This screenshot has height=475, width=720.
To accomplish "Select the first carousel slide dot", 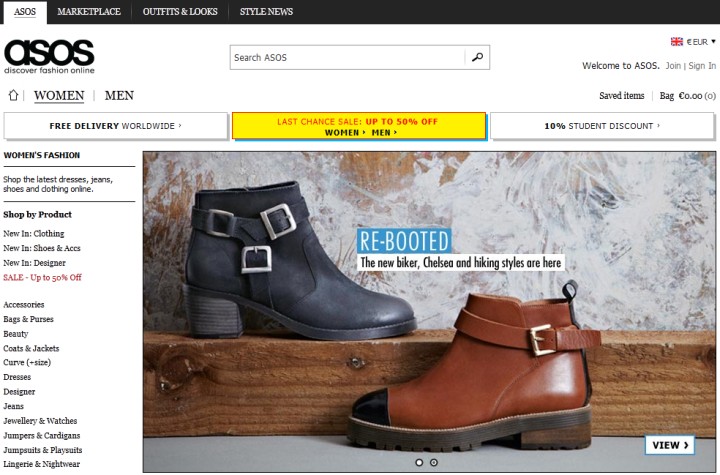I will [419, 462].
